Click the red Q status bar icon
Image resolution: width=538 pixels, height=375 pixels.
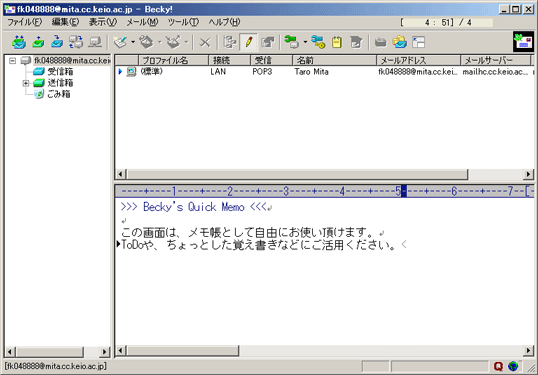(x=498, y=366)
